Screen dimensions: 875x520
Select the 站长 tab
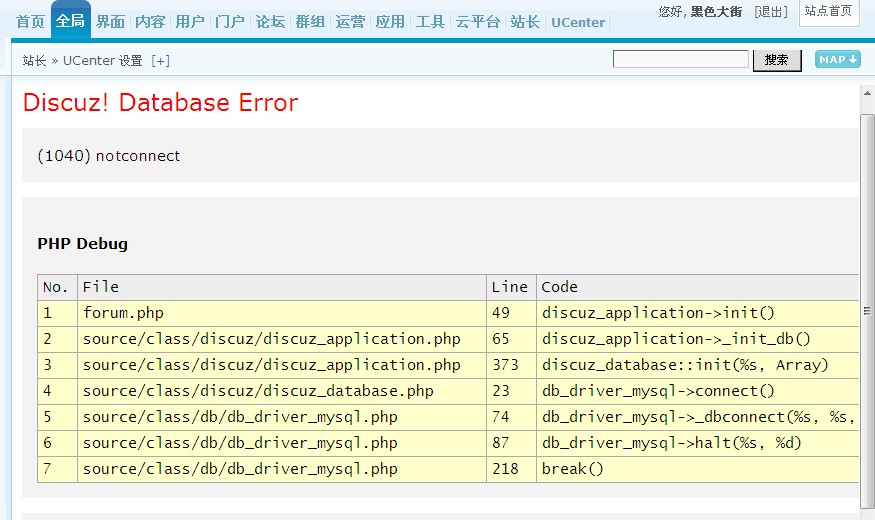coord(525,22)
